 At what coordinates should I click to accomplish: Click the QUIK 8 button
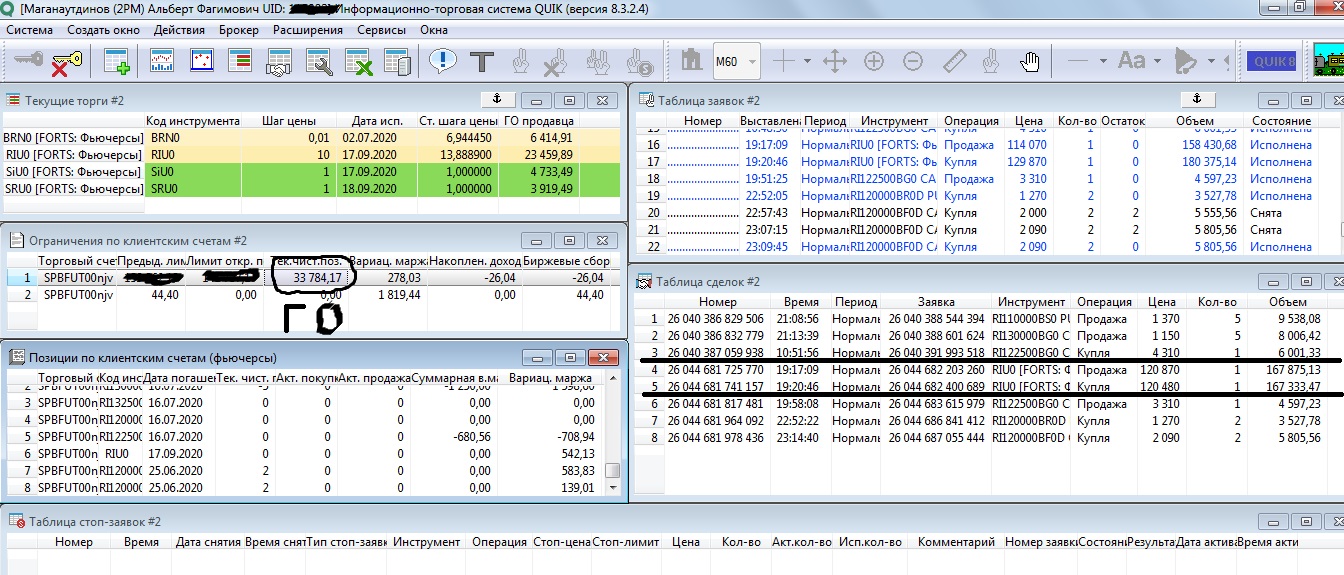1272,62
